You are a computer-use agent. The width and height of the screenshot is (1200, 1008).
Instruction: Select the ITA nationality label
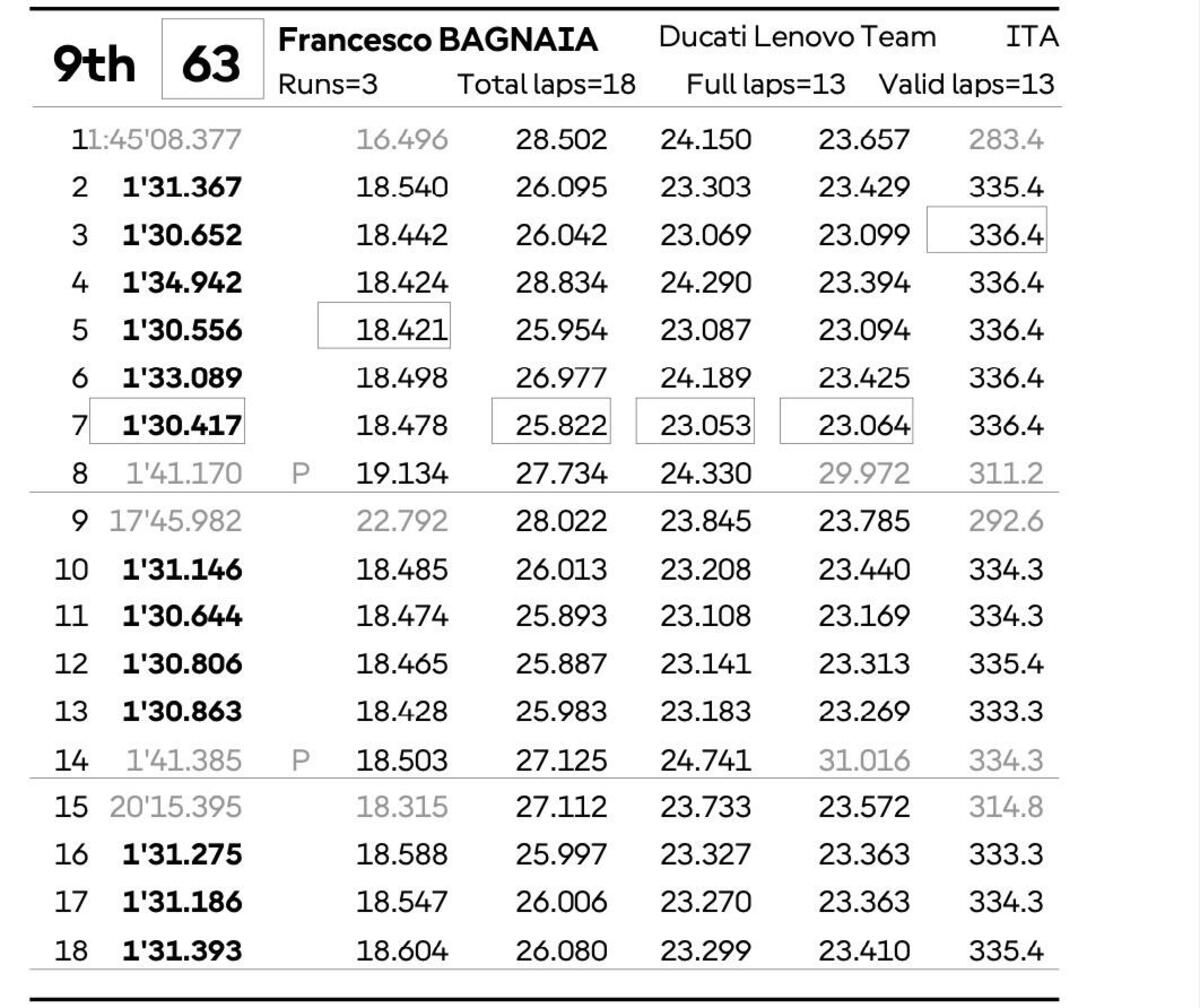point(1031,38)
